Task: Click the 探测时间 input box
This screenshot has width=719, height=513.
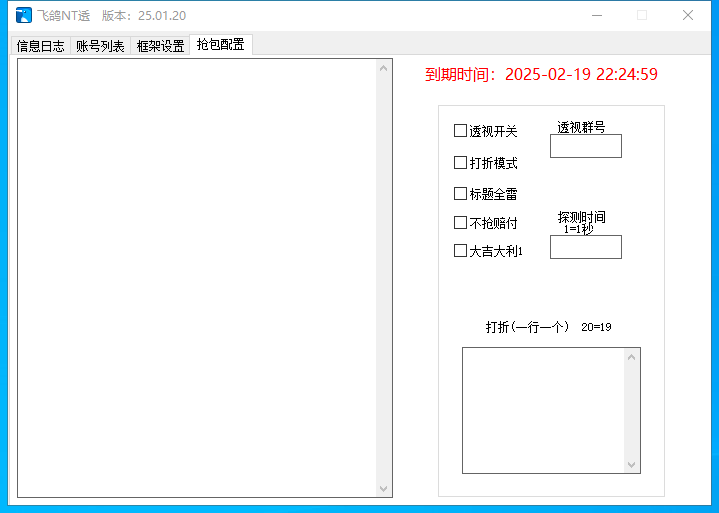Action: pyautogui.click(x=586, y=247)
